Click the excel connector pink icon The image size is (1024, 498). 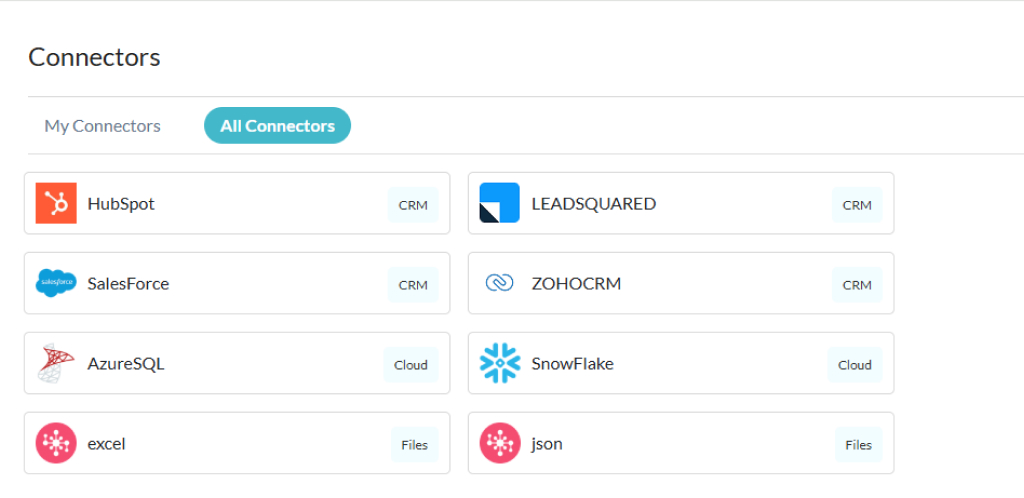[56, 443]
